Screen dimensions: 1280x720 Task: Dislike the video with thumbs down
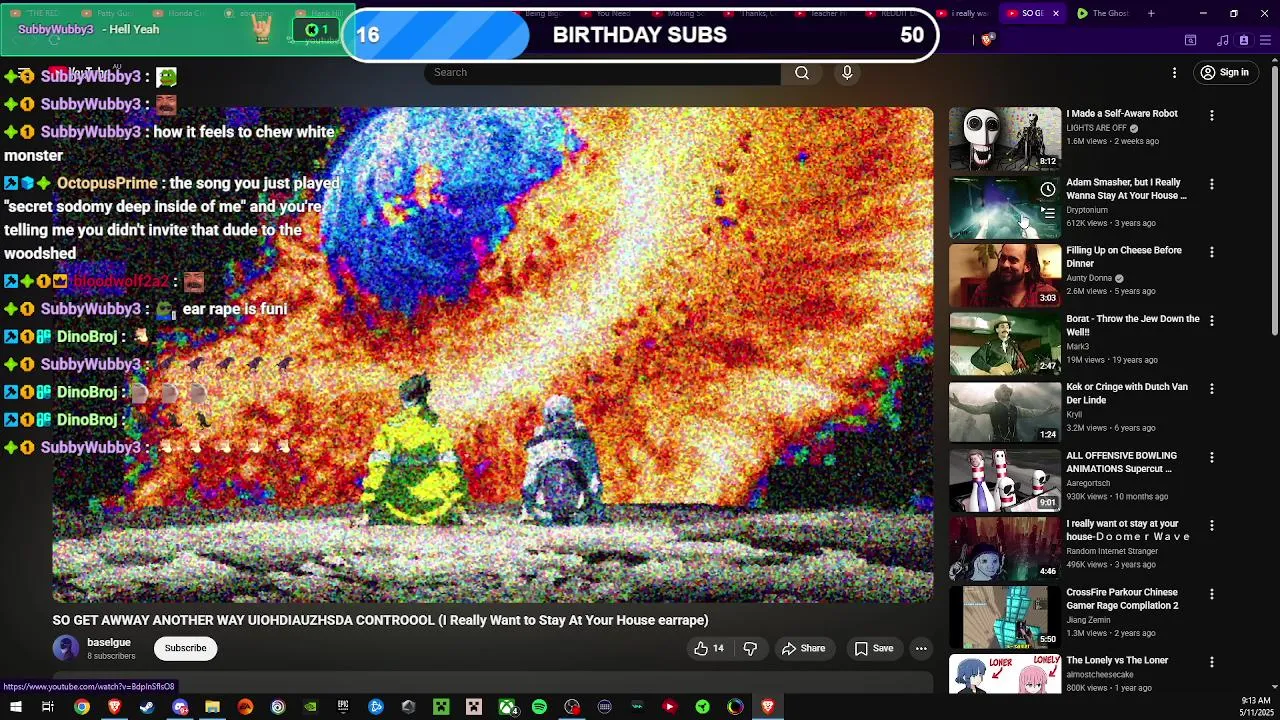pos(750,648)
